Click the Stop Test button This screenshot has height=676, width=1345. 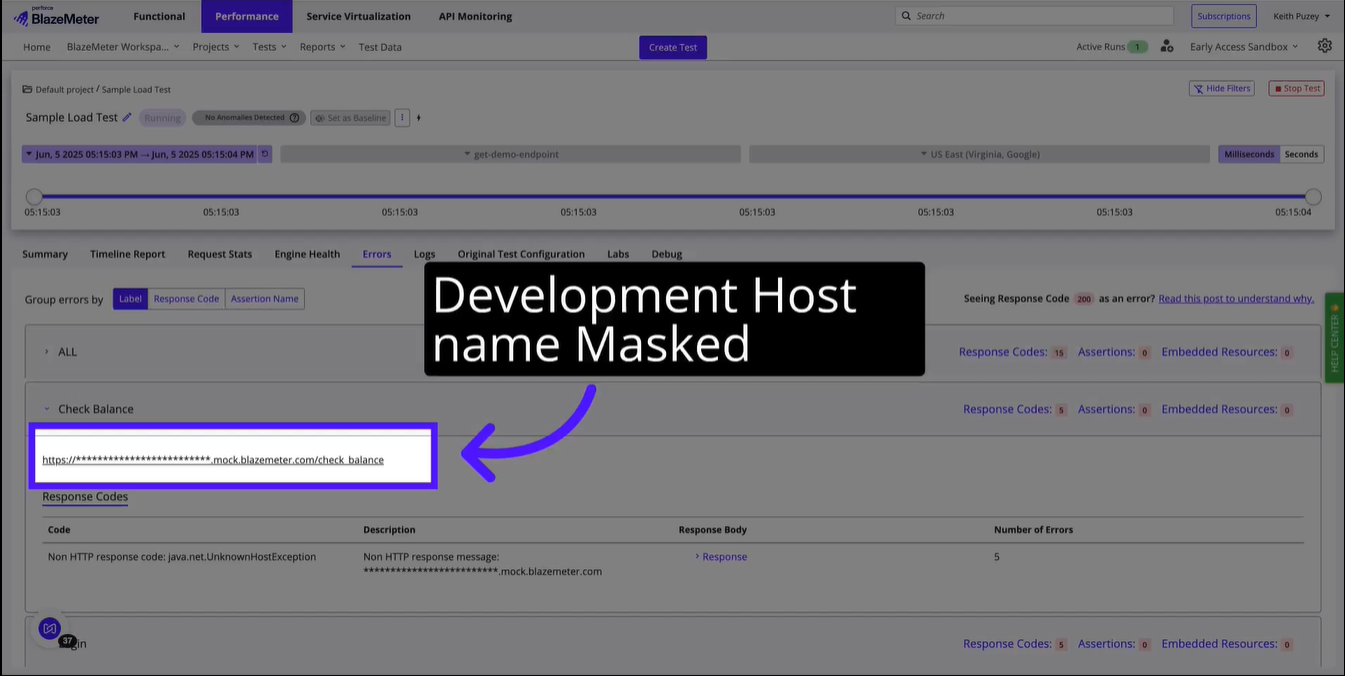click(x=1296, y=88)
